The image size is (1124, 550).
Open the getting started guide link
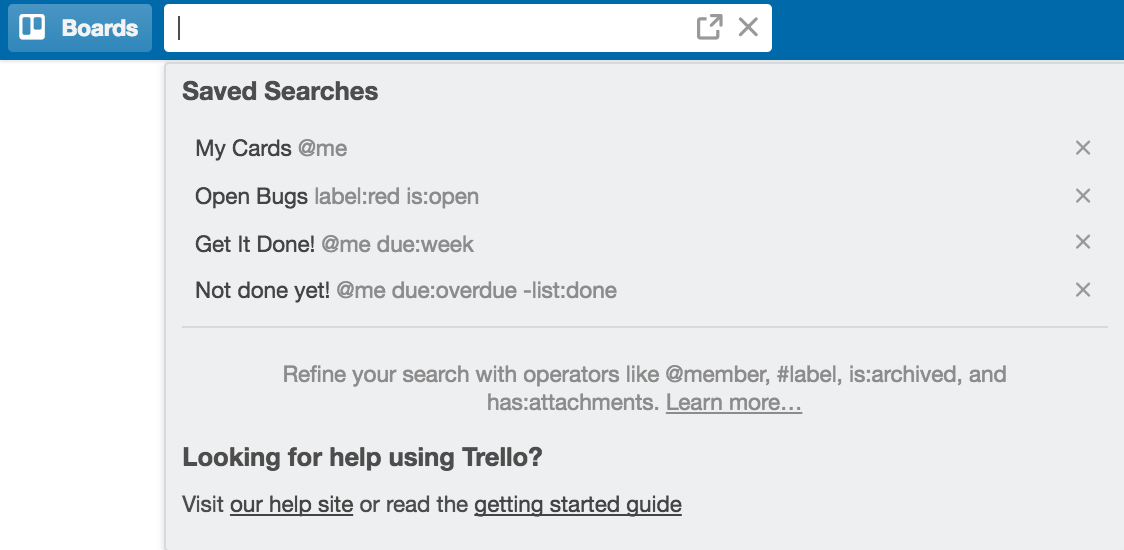pos(577,505)
